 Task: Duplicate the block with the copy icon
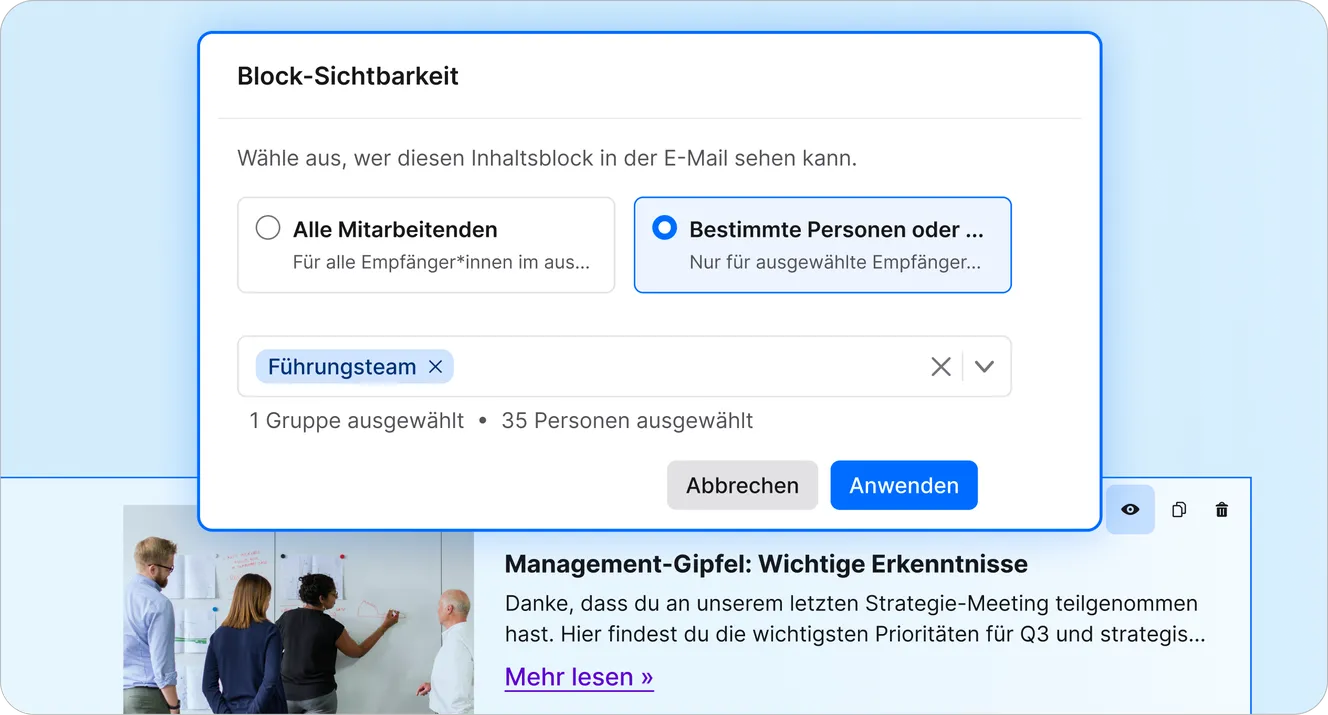coord(1179,510)
